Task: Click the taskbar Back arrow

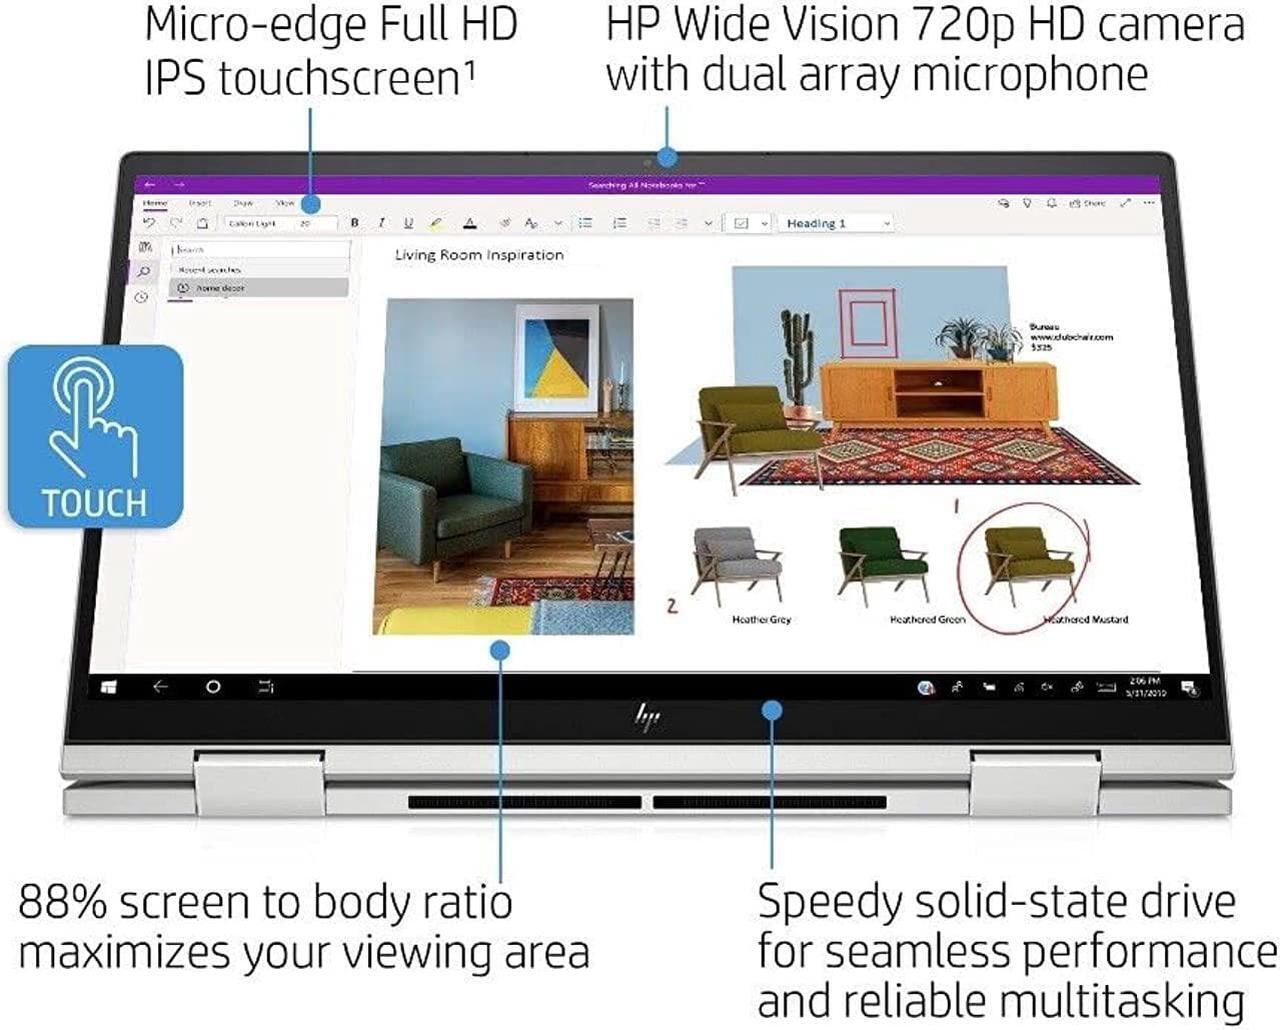Action: [x=160, y=687]
